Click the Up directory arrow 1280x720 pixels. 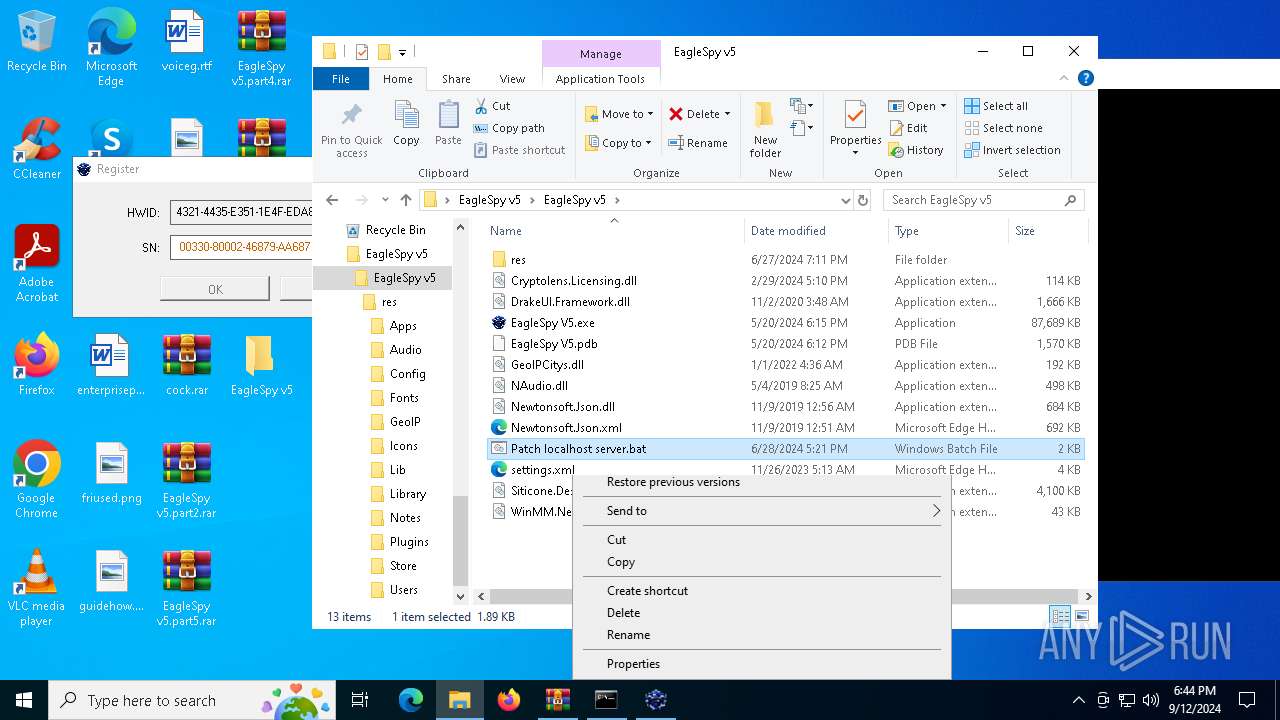pyautogui.click(x=405, y=200)
